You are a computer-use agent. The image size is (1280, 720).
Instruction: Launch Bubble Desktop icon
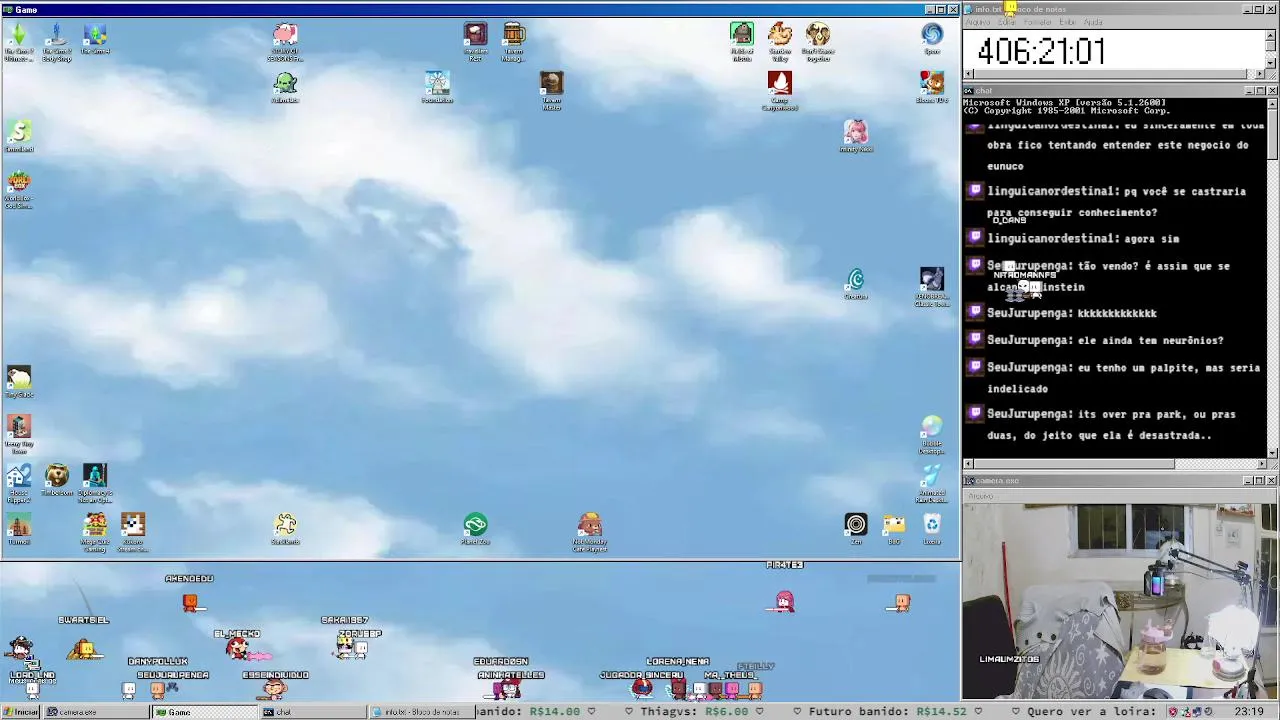[x=932, y=435]
